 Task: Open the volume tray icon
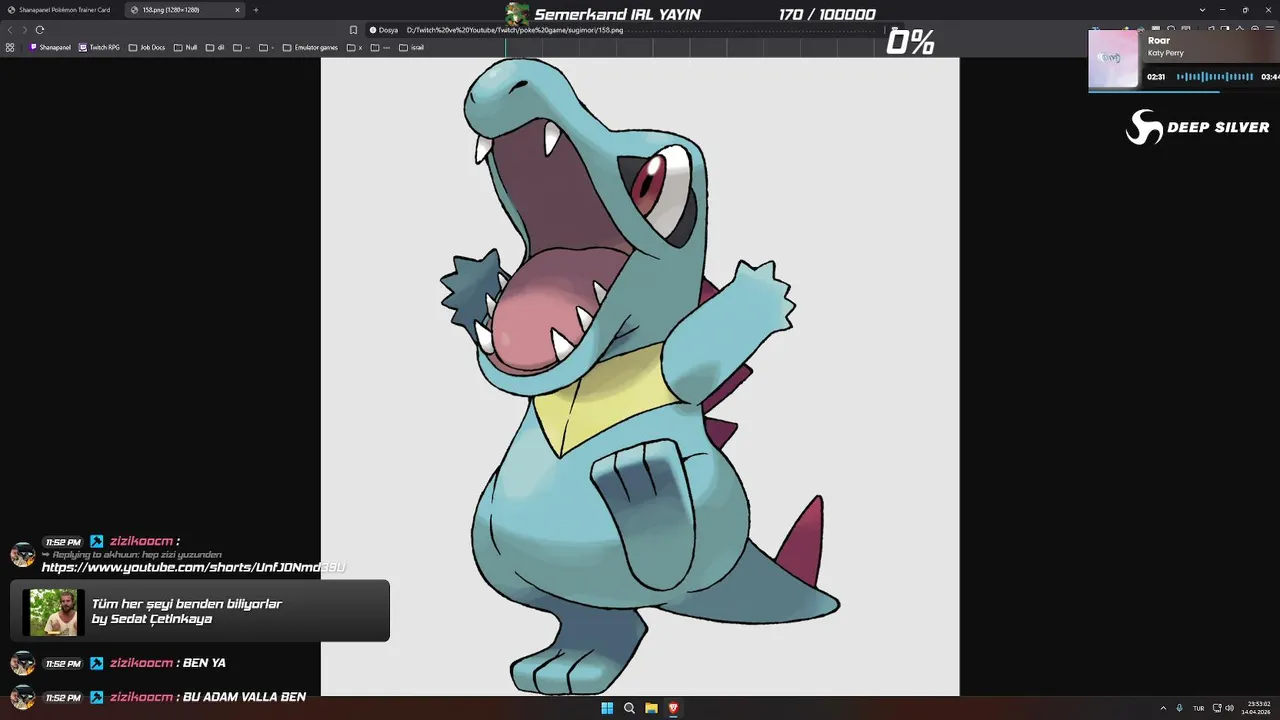click(1229, 708)
